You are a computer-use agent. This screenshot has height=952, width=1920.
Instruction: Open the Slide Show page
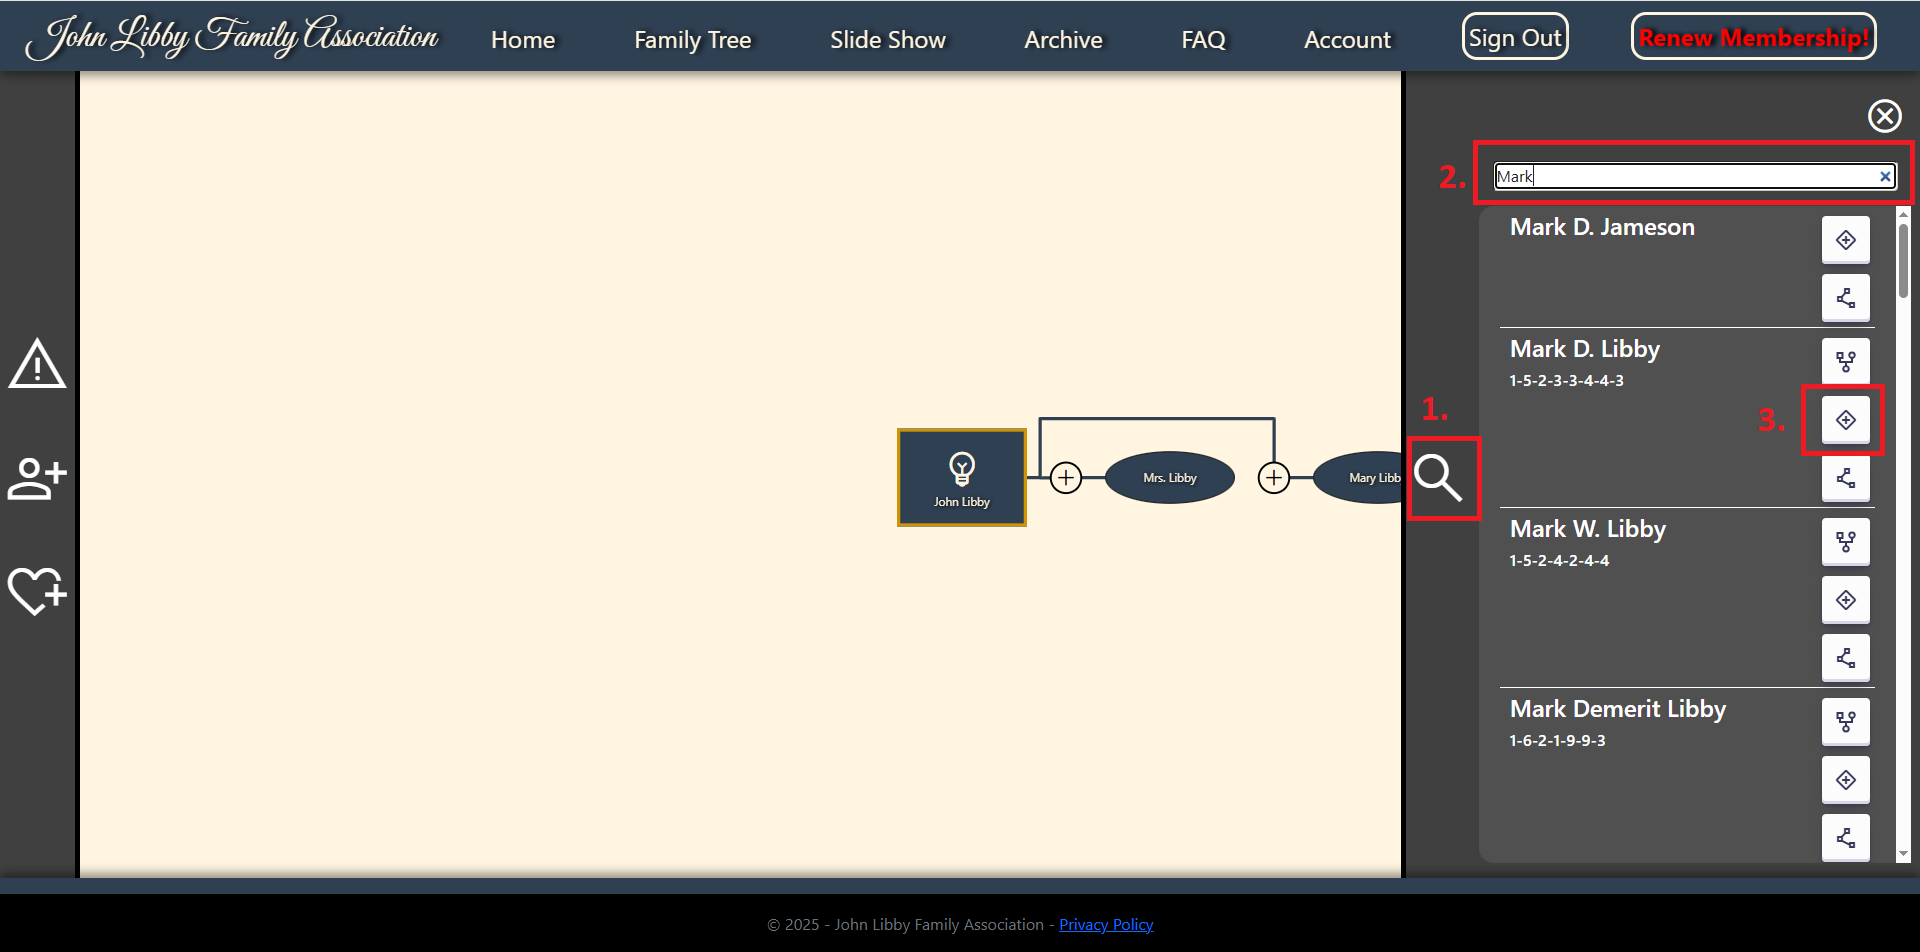[888, 40]
